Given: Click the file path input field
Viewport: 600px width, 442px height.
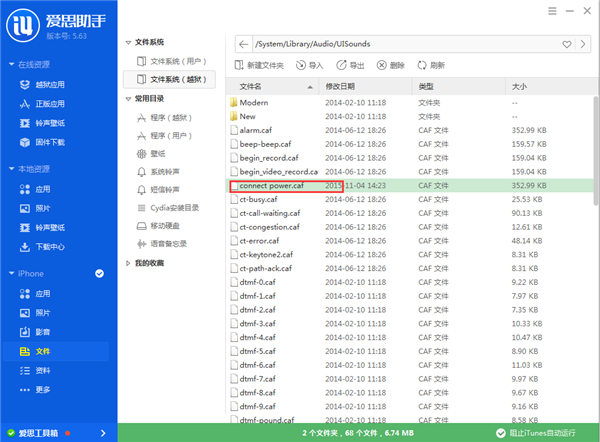Looking at the screenshot, I should [406, 44].
